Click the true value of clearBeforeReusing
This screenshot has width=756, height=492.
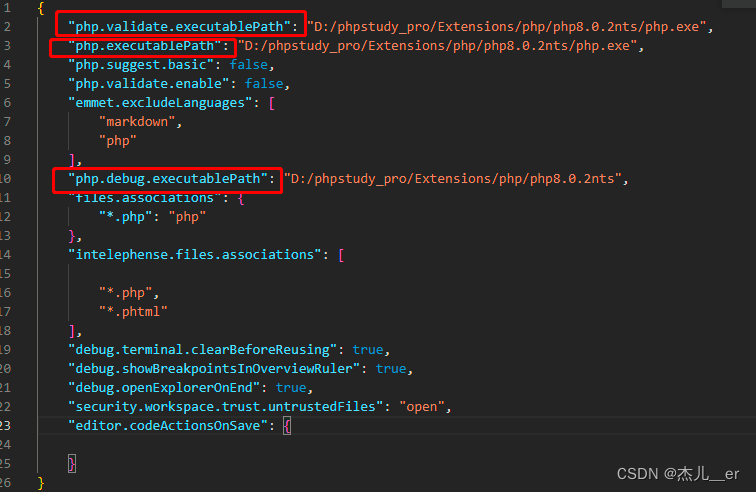tap(368, 350)
